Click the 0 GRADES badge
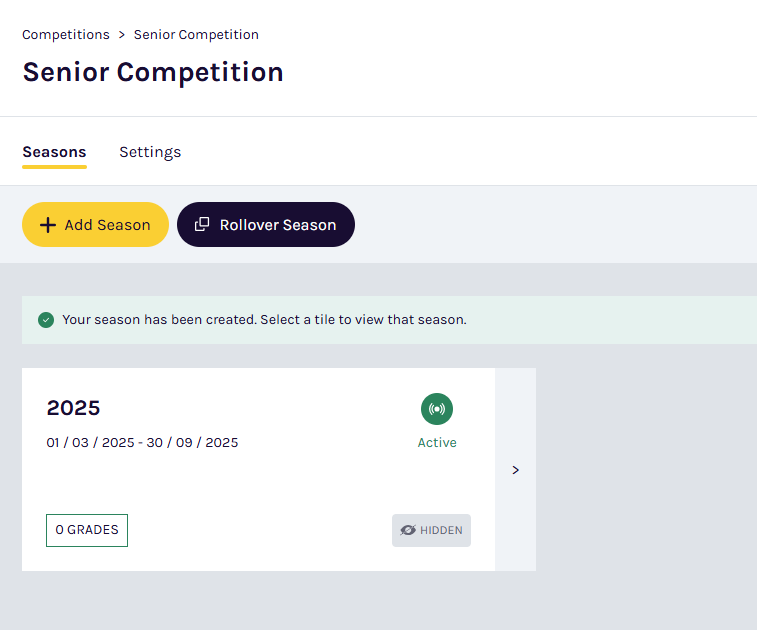Image resolution: width=757 pixels, height=630 pixels. point(87,530)
